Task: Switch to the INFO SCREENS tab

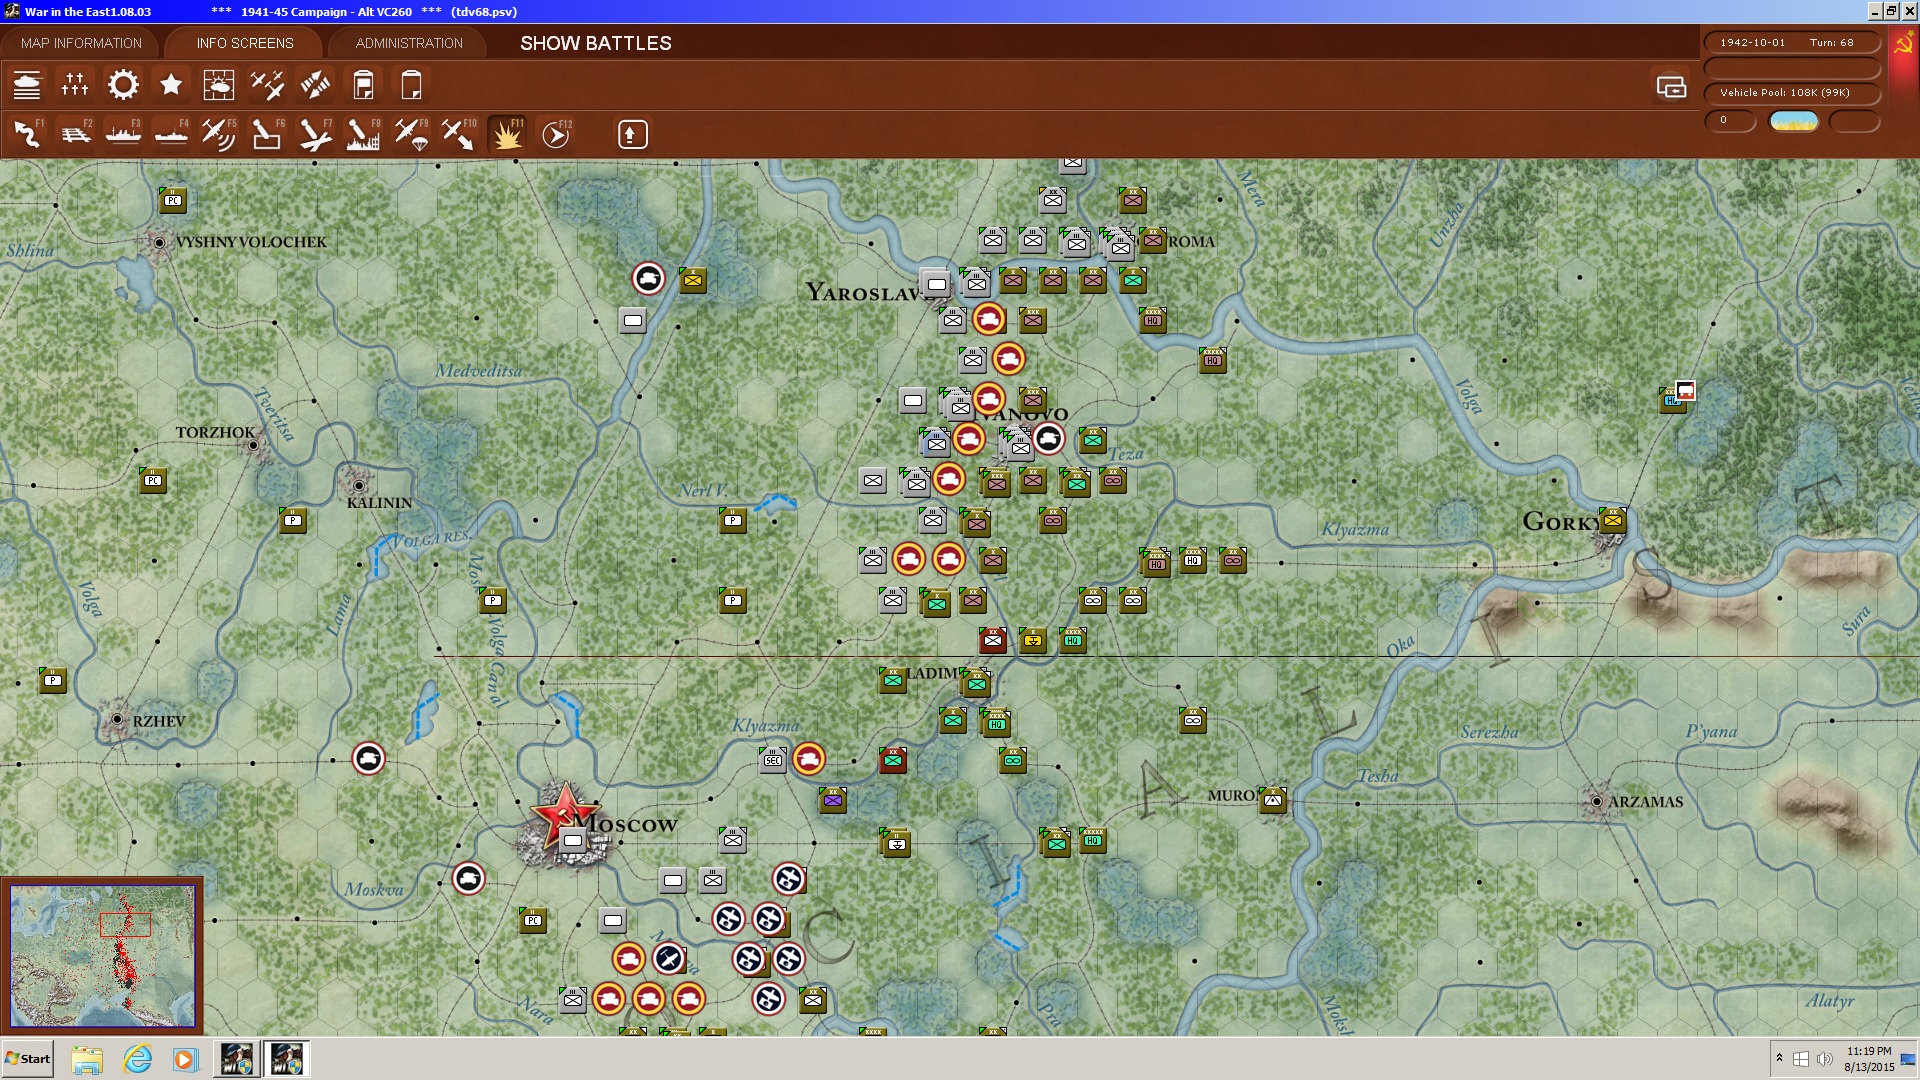Action: pyautogui.click(x=245, y=43)
